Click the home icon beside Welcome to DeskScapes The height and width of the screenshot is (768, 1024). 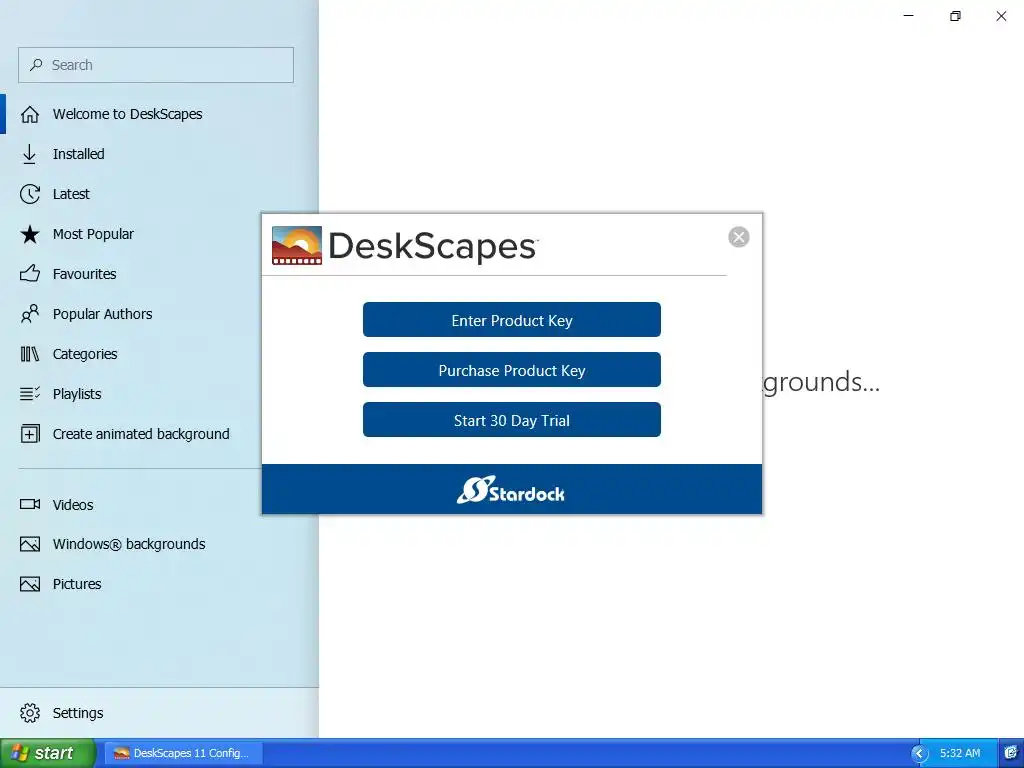[29, 114]
